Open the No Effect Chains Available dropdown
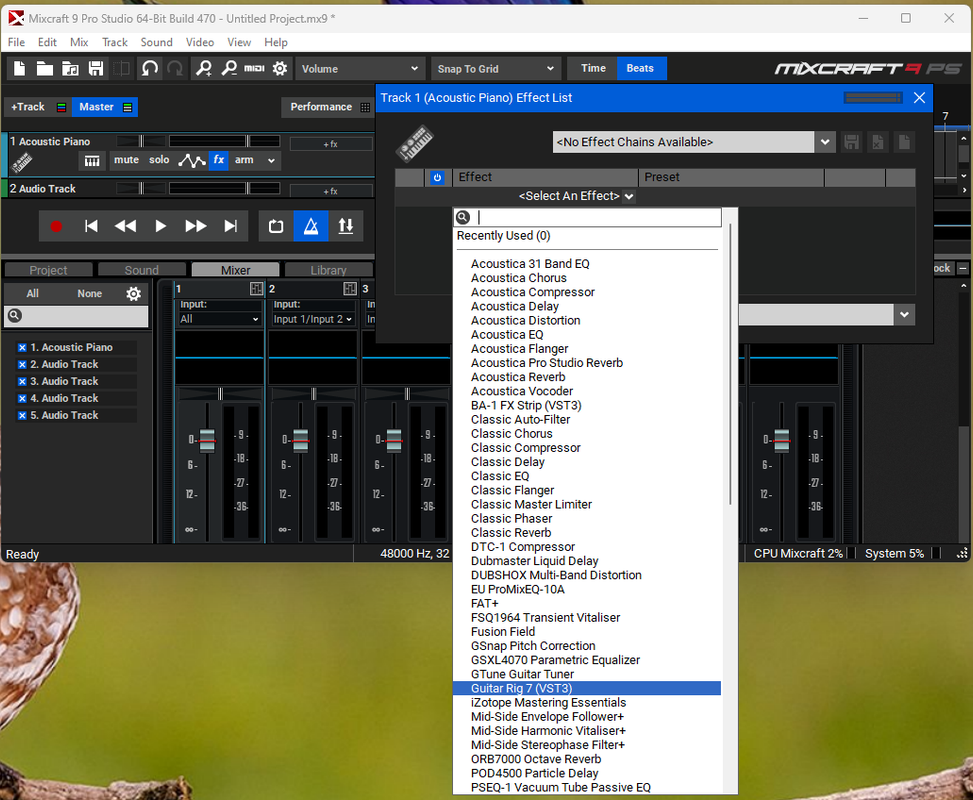Image resolution: width=973 pixels, height=800 pixels. 693,142
